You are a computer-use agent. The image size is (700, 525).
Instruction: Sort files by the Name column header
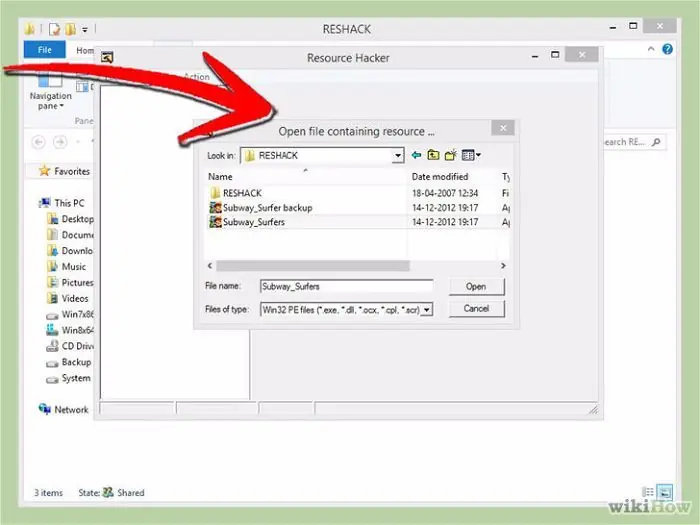pyautogui.click(x=220, y=177)
